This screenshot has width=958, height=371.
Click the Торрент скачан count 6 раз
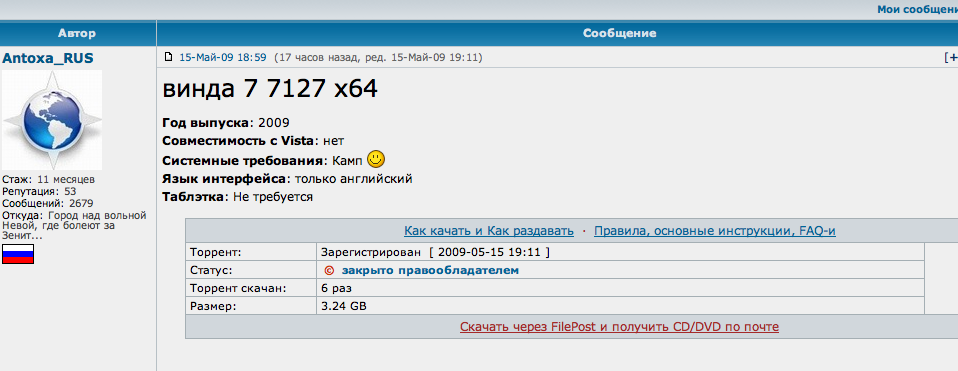(336, 288)
